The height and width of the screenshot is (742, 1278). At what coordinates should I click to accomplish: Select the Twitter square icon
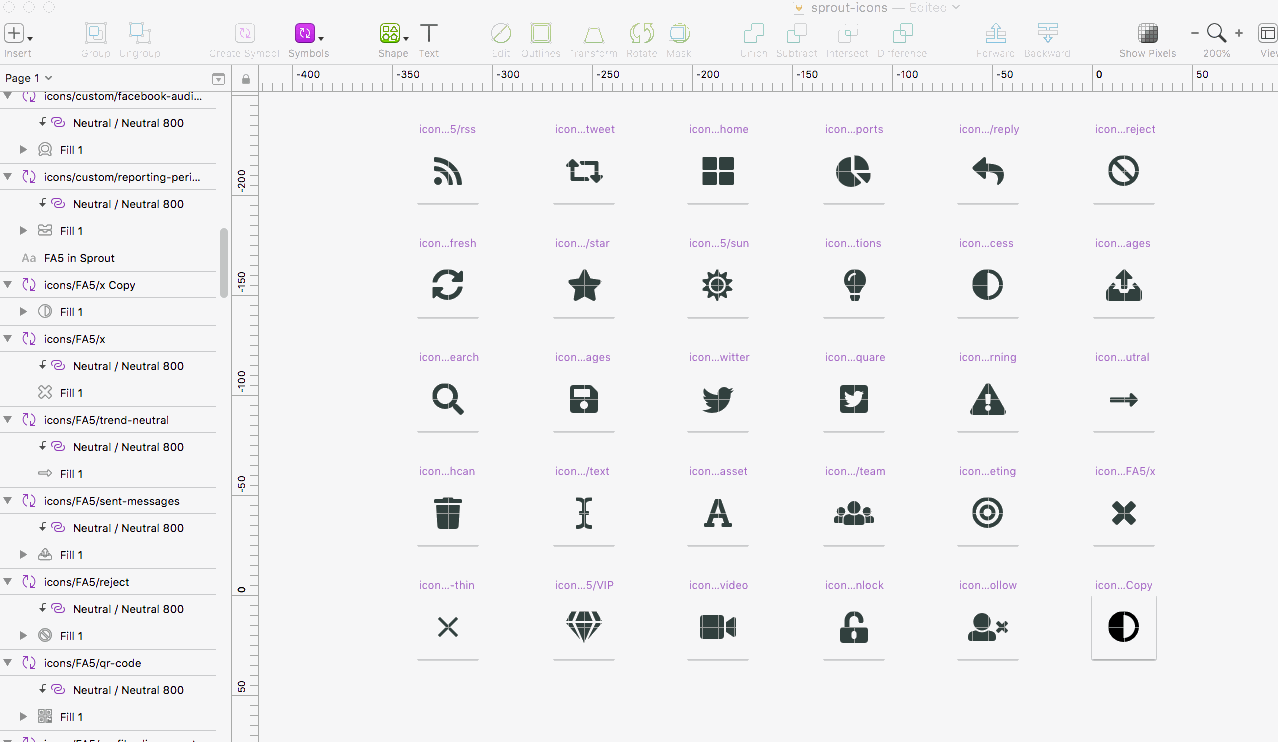[x=854, y=399]
